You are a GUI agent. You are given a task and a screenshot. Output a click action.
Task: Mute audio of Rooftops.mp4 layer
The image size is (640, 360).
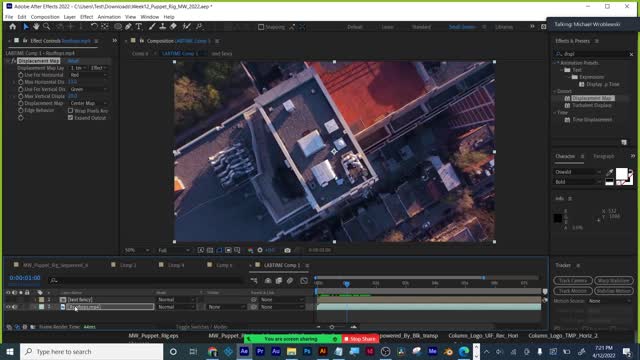pos(15,307)
